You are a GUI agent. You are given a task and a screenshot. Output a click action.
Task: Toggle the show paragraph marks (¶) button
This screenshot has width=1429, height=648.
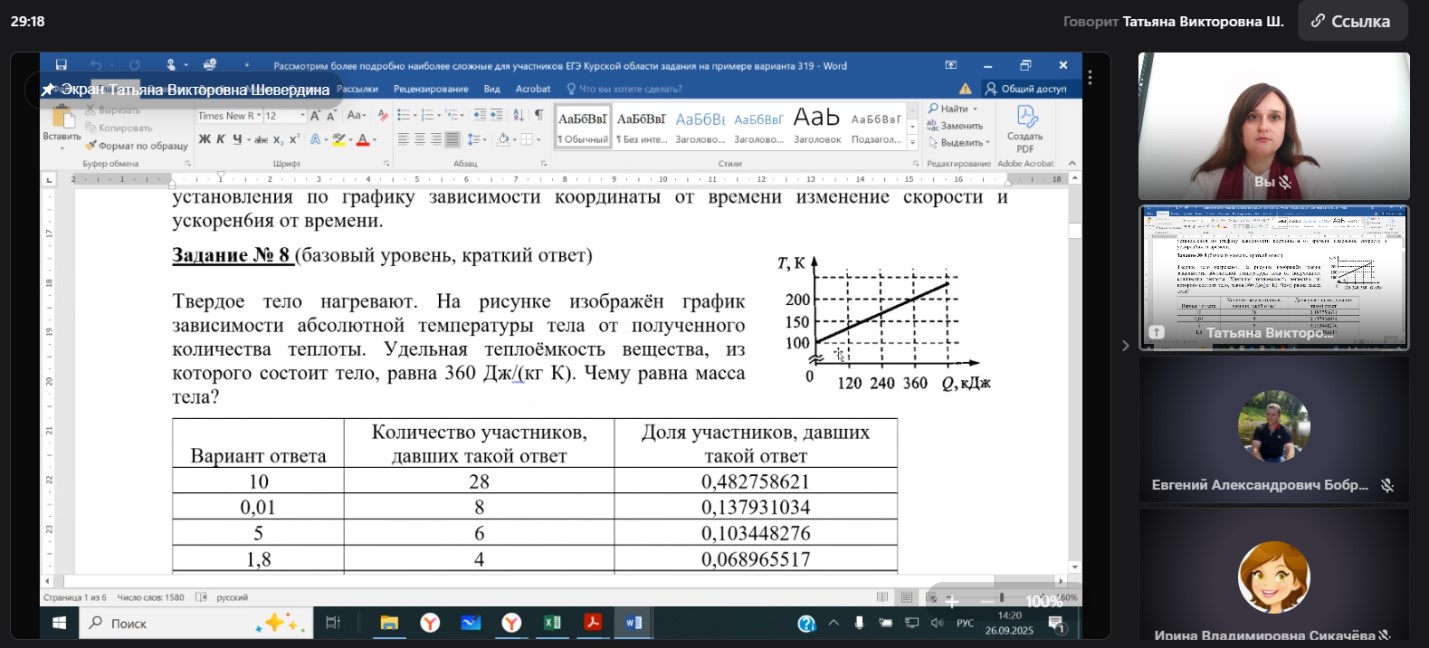click(x=539, y=115)
